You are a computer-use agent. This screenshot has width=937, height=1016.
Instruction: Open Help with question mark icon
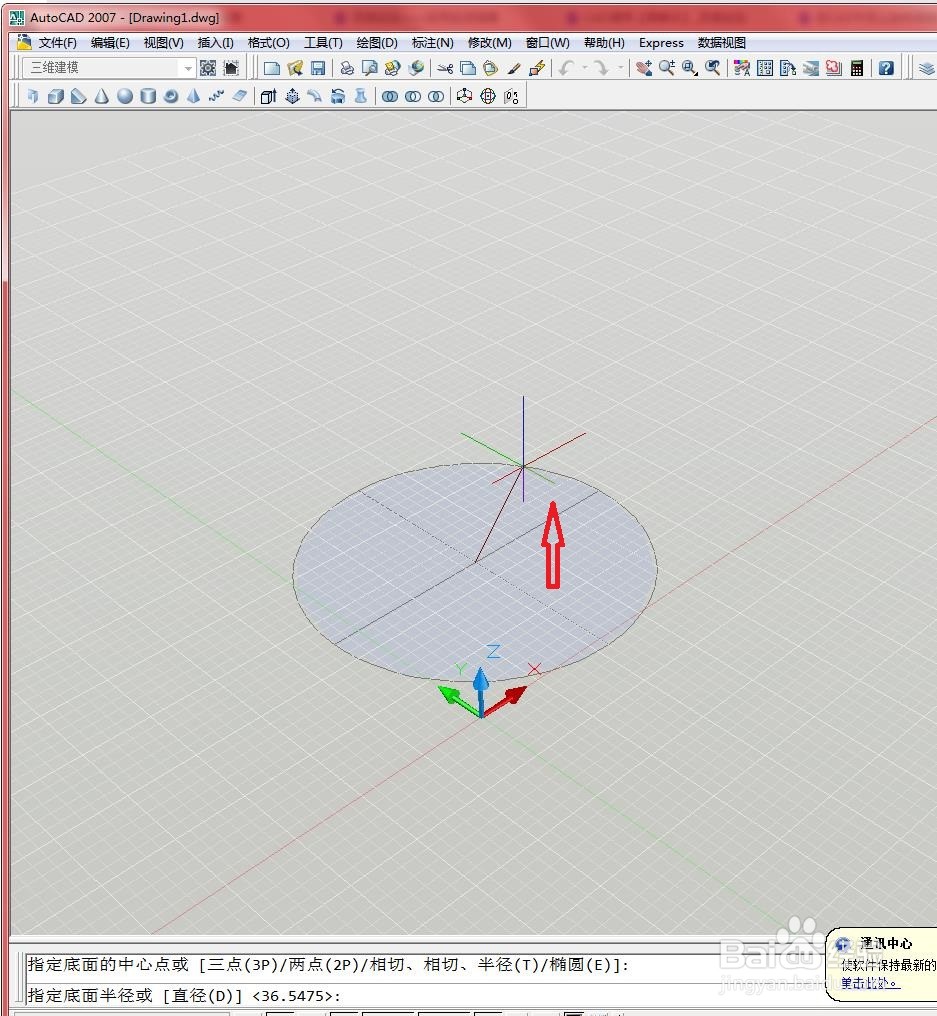tap(886, 68)
